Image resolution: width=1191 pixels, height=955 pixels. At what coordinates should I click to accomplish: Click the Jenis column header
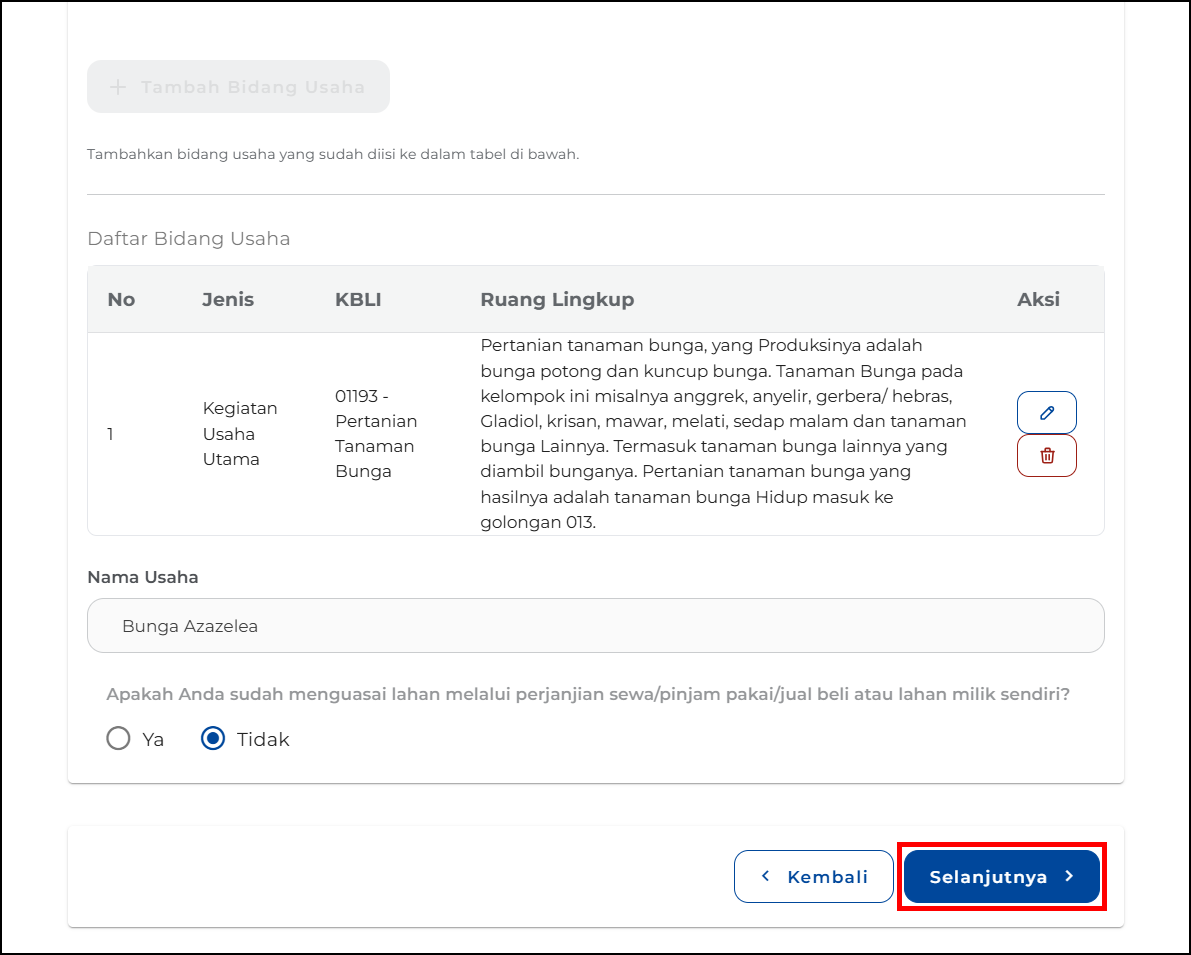228,300
